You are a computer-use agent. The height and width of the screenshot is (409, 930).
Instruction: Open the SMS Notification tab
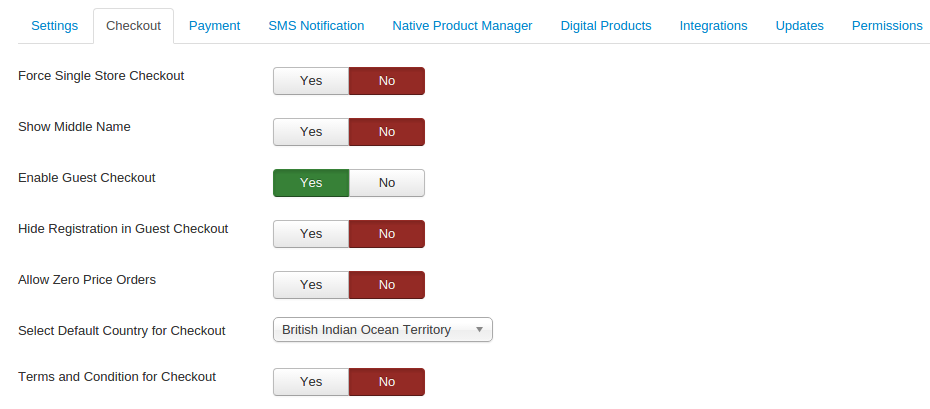(316, 26)
